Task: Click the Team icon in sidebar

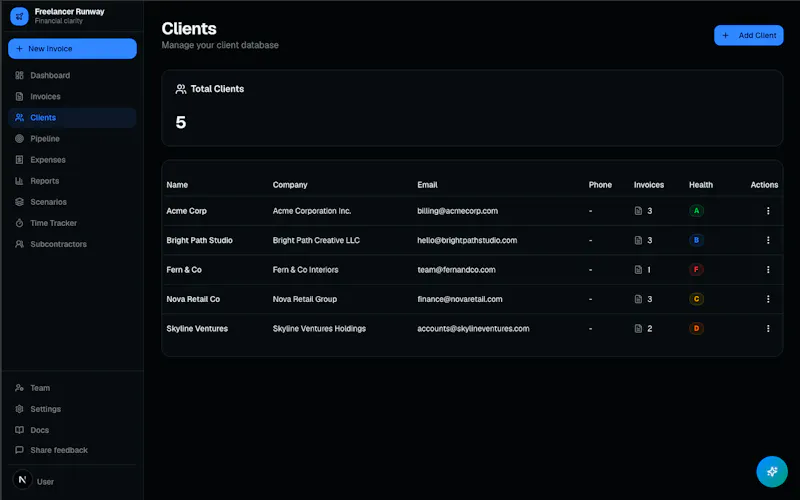Action: (x=19, y=388)
